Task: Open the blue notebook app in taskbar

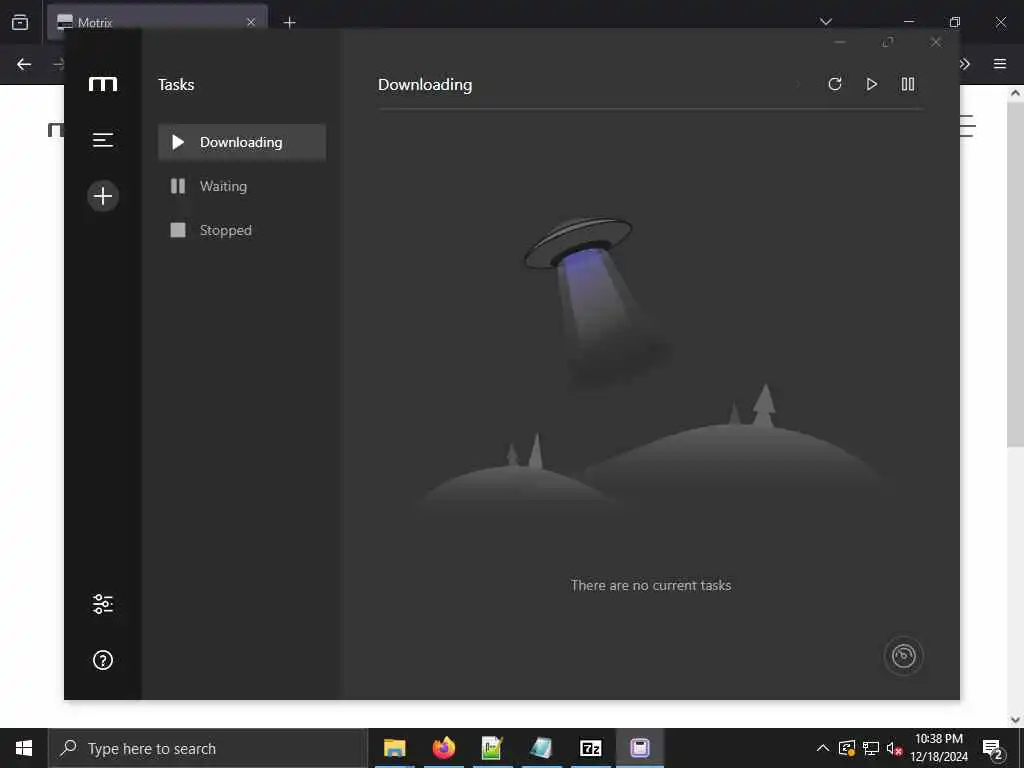Action: 541,748
